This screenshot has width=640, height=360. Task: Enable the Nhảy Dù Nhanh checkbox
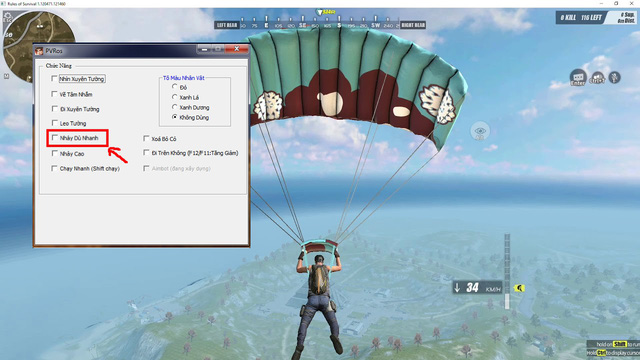coord(54,138)
